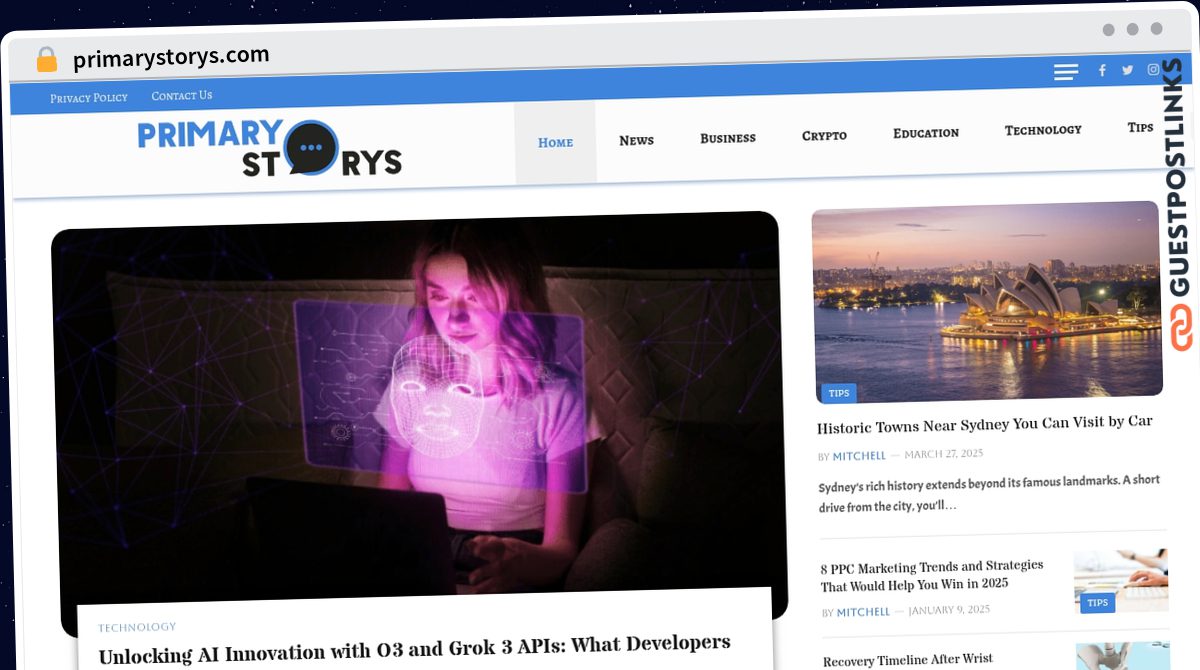Viewport: 1200px width, 670px height.
Task: Navigate to the Education menu item
Action: point(925,132)
